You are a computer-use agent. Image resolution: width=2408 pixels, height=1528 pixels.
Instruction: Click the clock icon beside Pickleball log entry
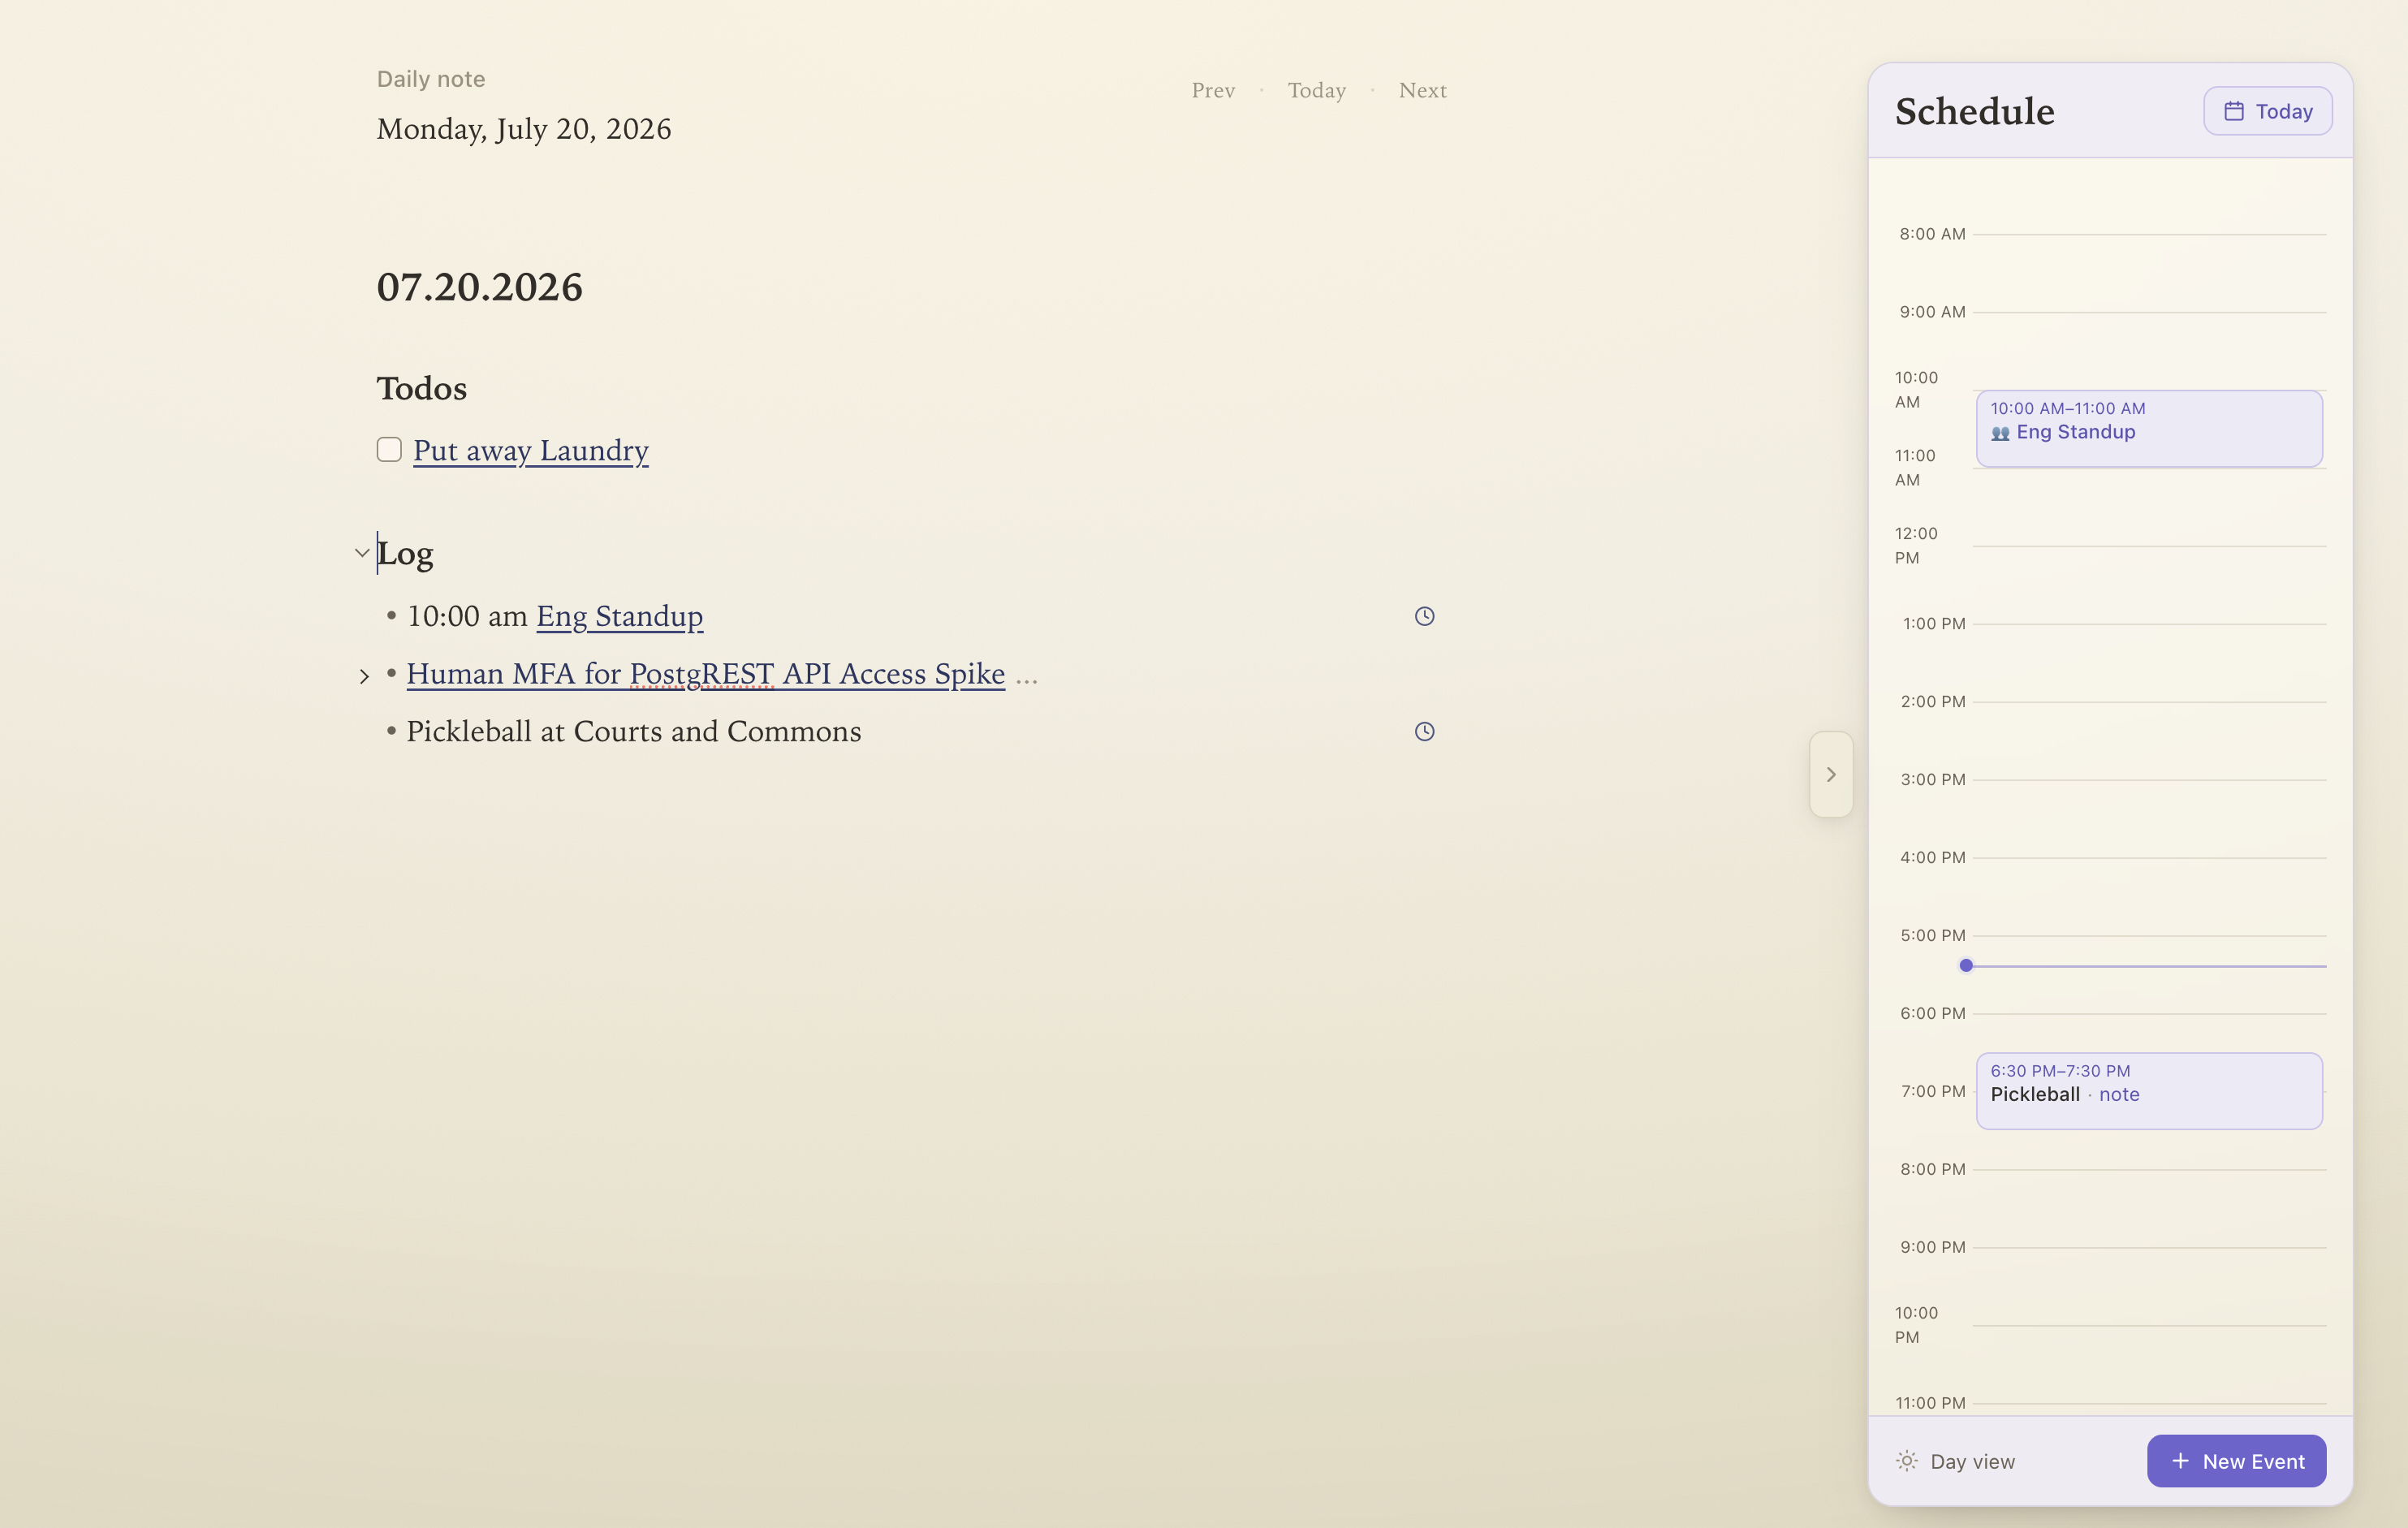[x=1424, y=731]
